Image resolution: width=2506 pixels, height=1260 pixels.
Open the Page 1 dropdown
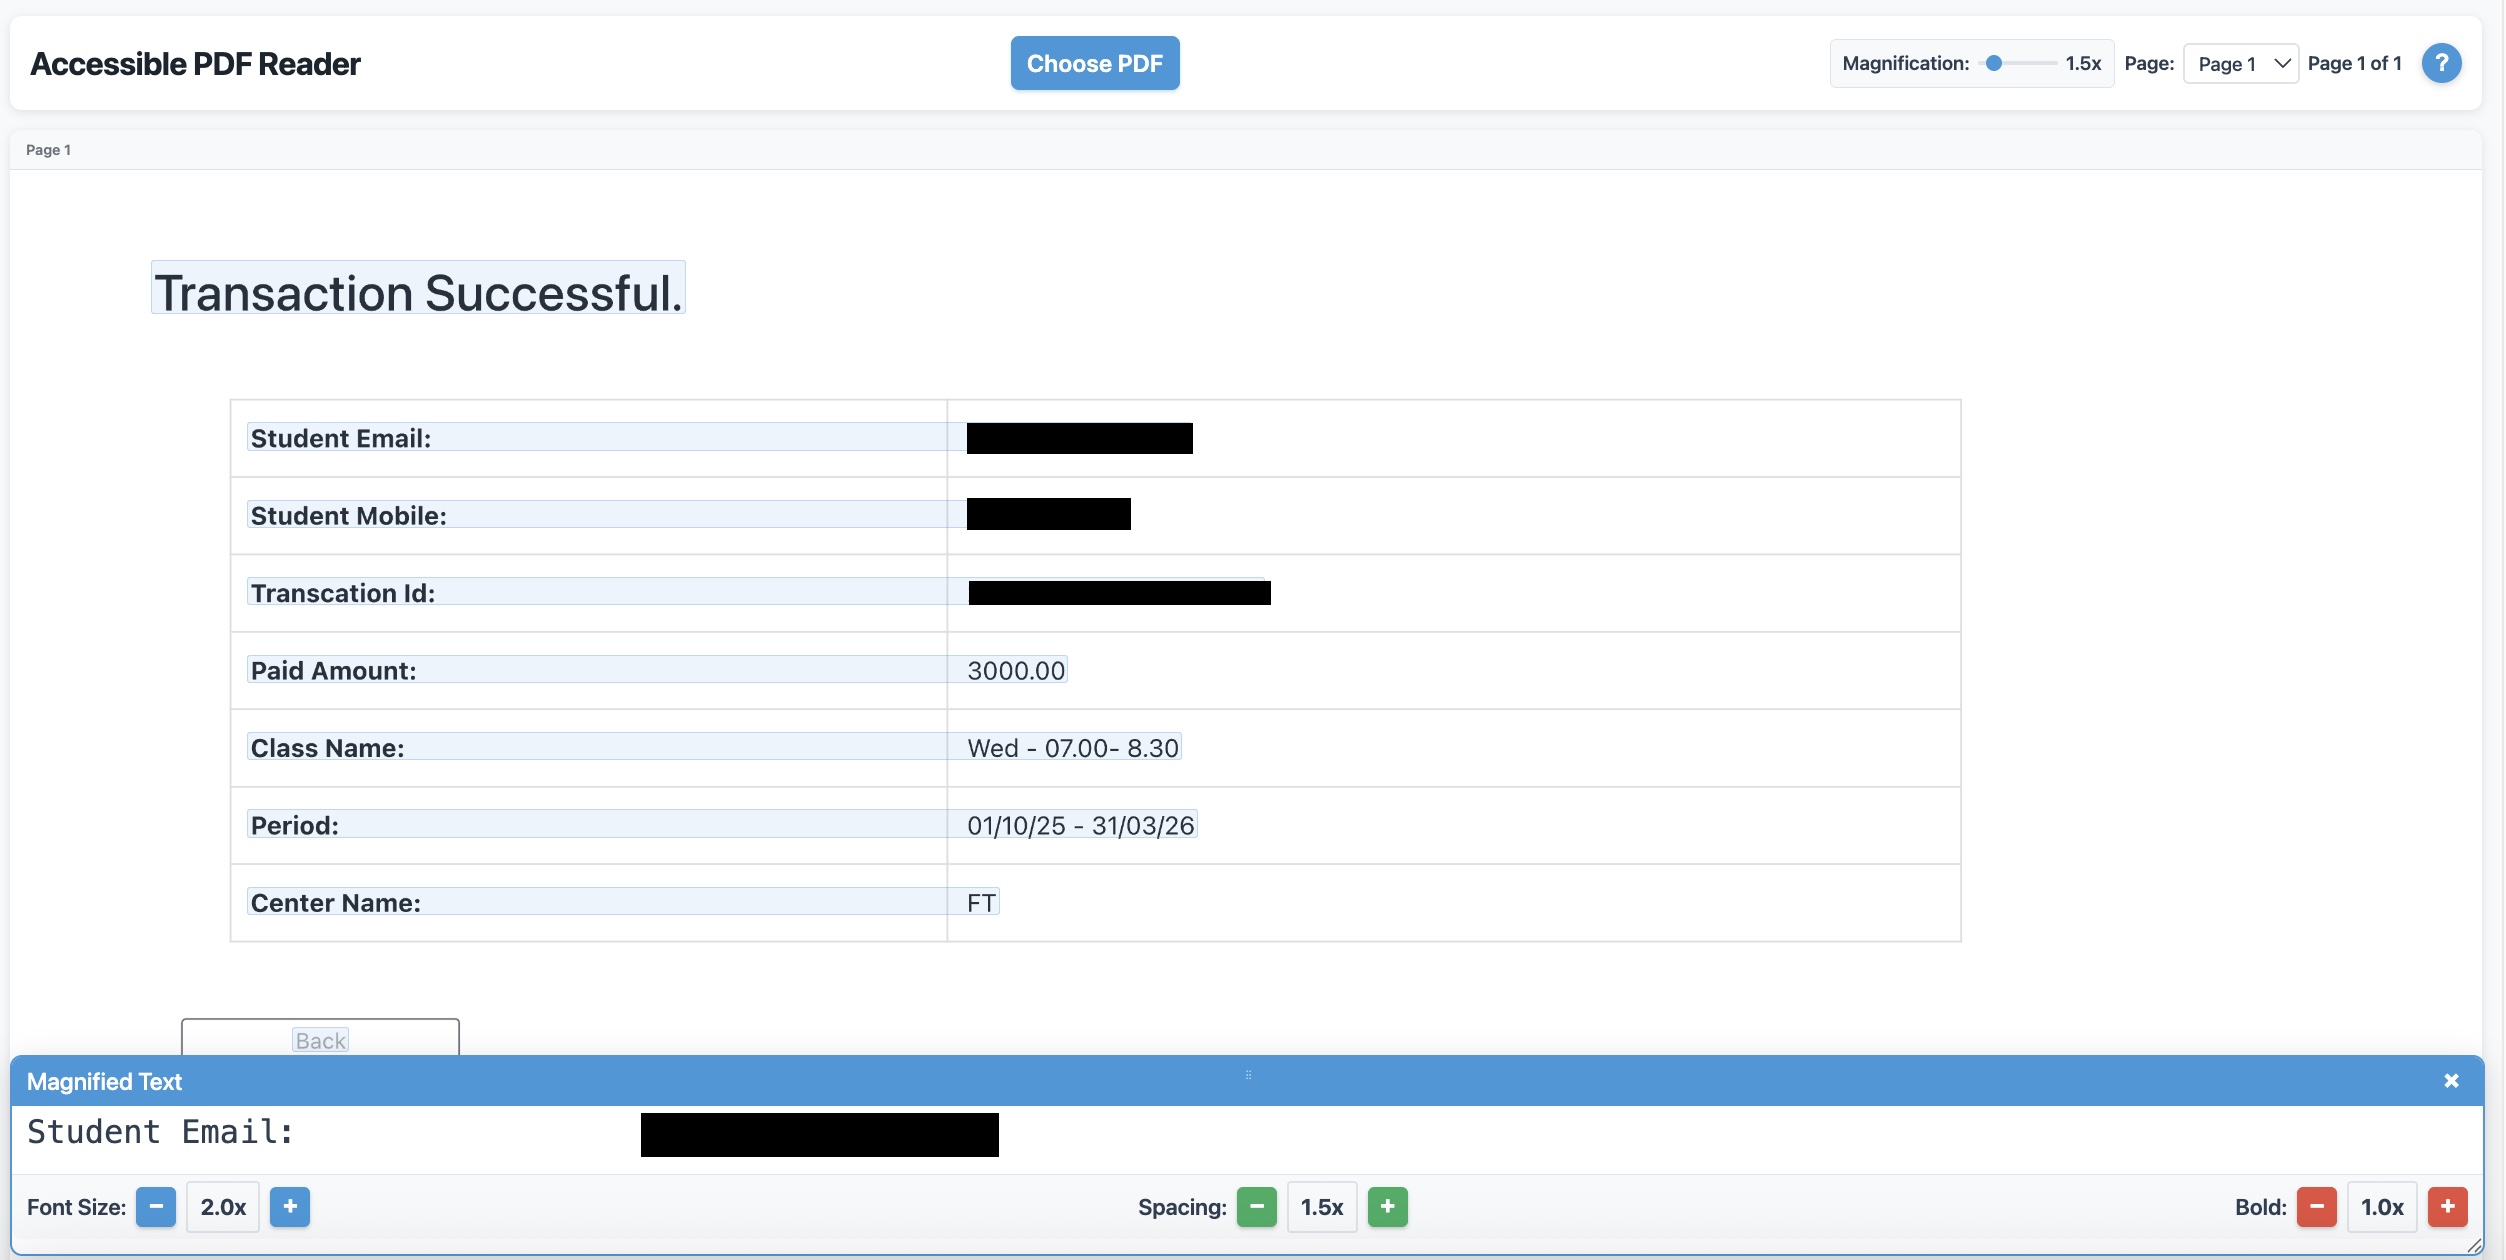click(2240, 64)
